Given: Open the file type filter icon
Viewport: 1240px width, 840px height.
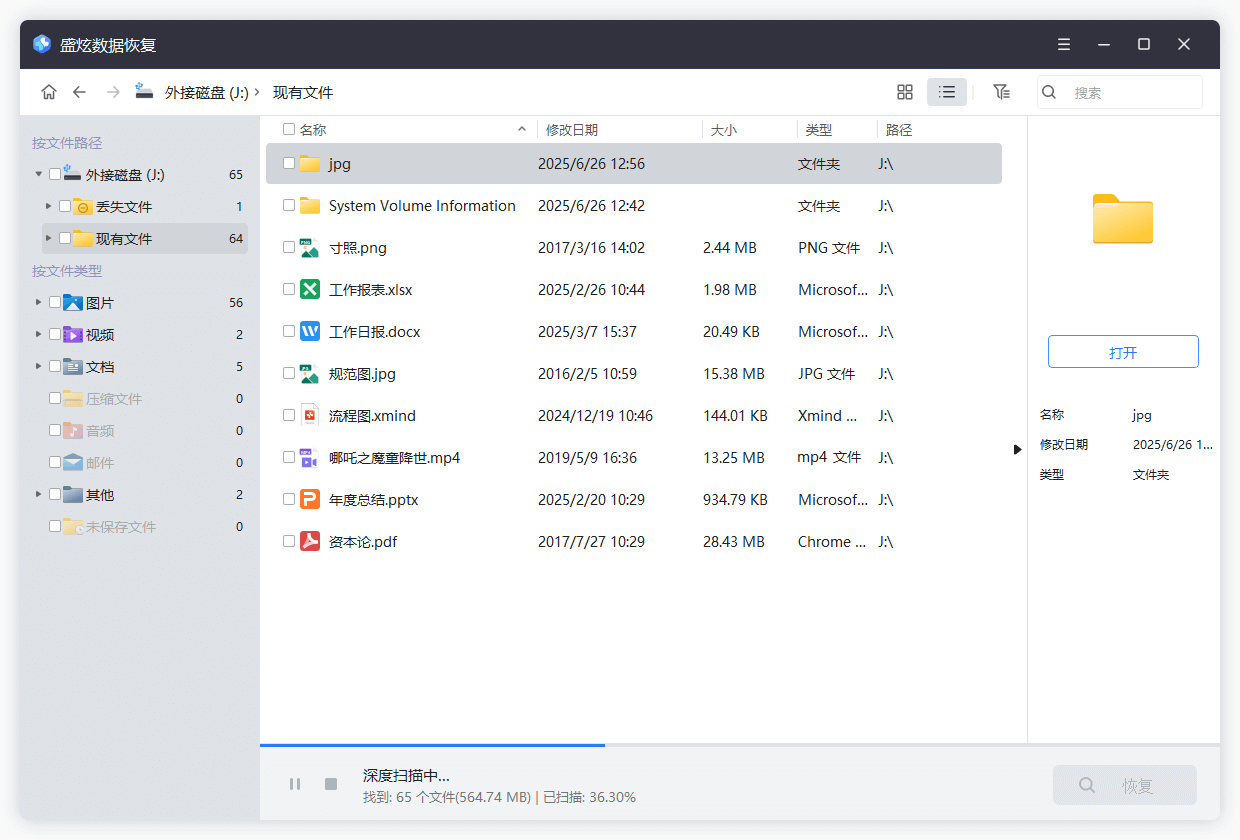Looking at the screenshot, I should (x=1001, y=91).
